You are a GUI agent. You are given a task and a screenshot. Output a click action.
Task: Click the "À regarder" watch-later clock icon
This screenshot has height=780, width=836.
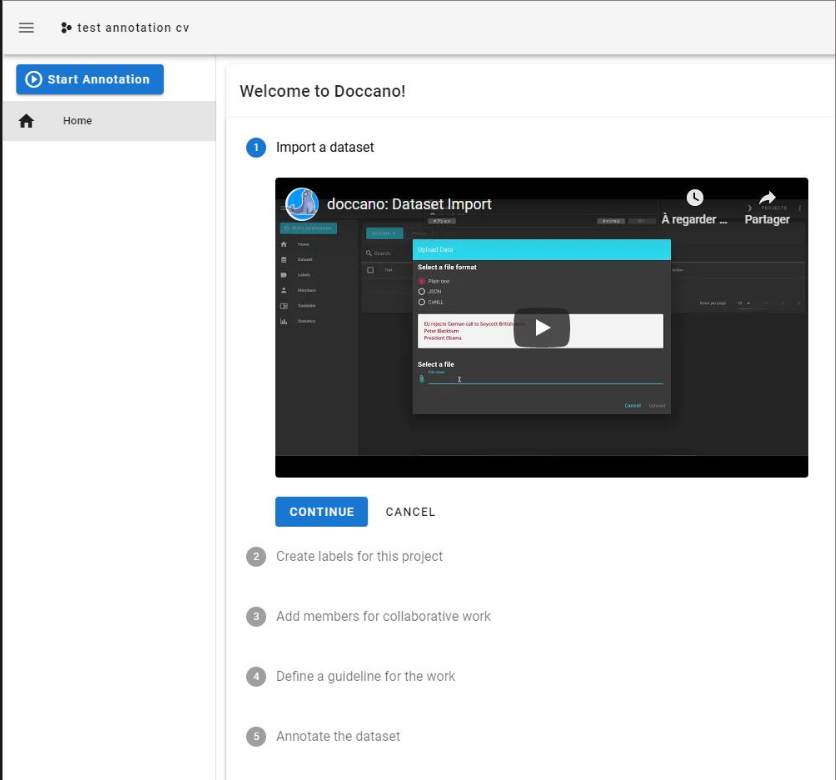click(695, 196)
